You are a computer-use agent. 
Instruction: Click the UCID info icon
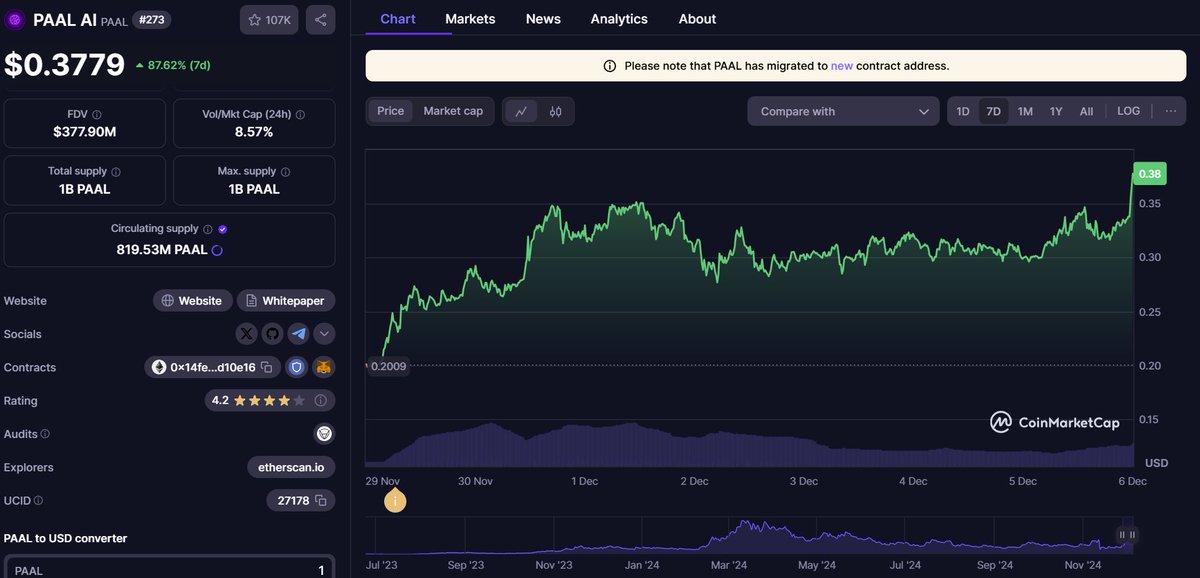(39, 501)
